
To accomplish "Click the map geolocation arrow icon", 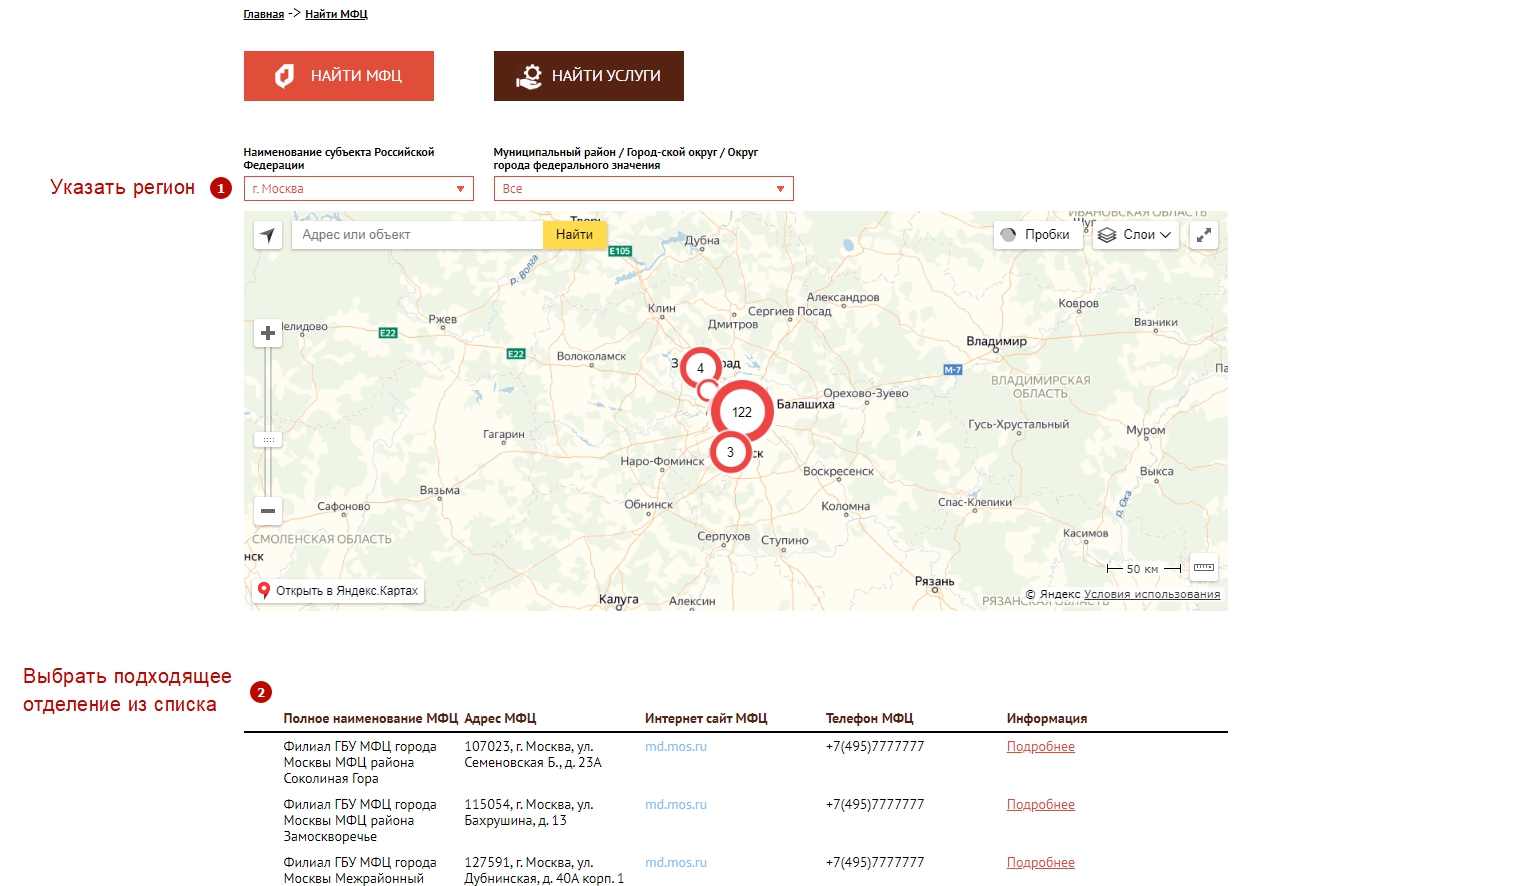I will coord(268,235).
